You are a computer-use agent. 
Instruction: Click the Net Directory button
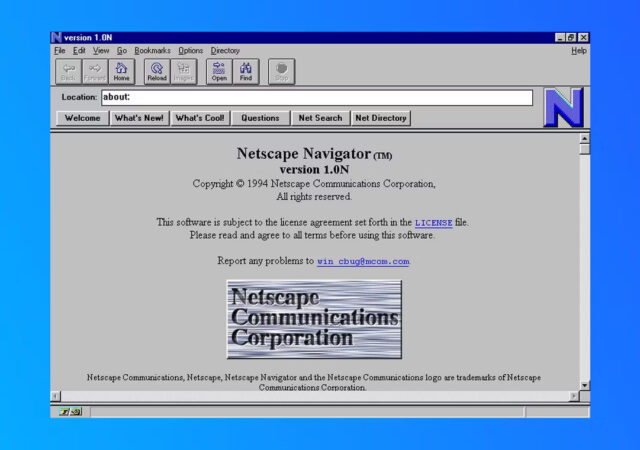pyautogui.click(x=381, y=118)
